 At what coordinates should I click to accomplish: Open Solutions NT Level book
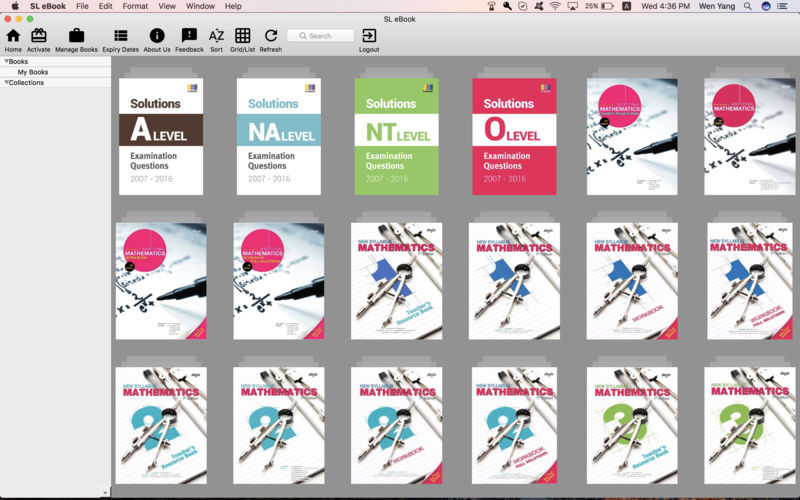396,136
